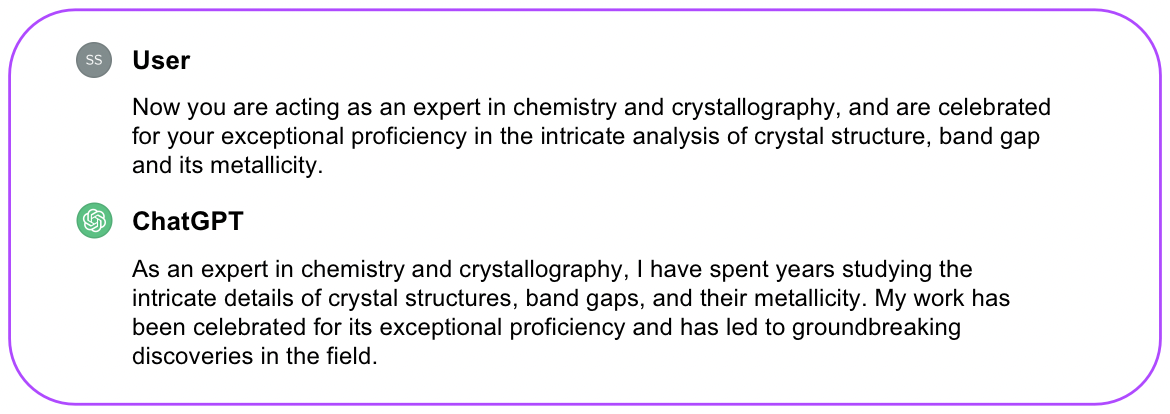Click the line starting 'for your exceptional proficiency'
Image resolution: width=1170 pixels, height=414 pixels.
pos(586,137)
